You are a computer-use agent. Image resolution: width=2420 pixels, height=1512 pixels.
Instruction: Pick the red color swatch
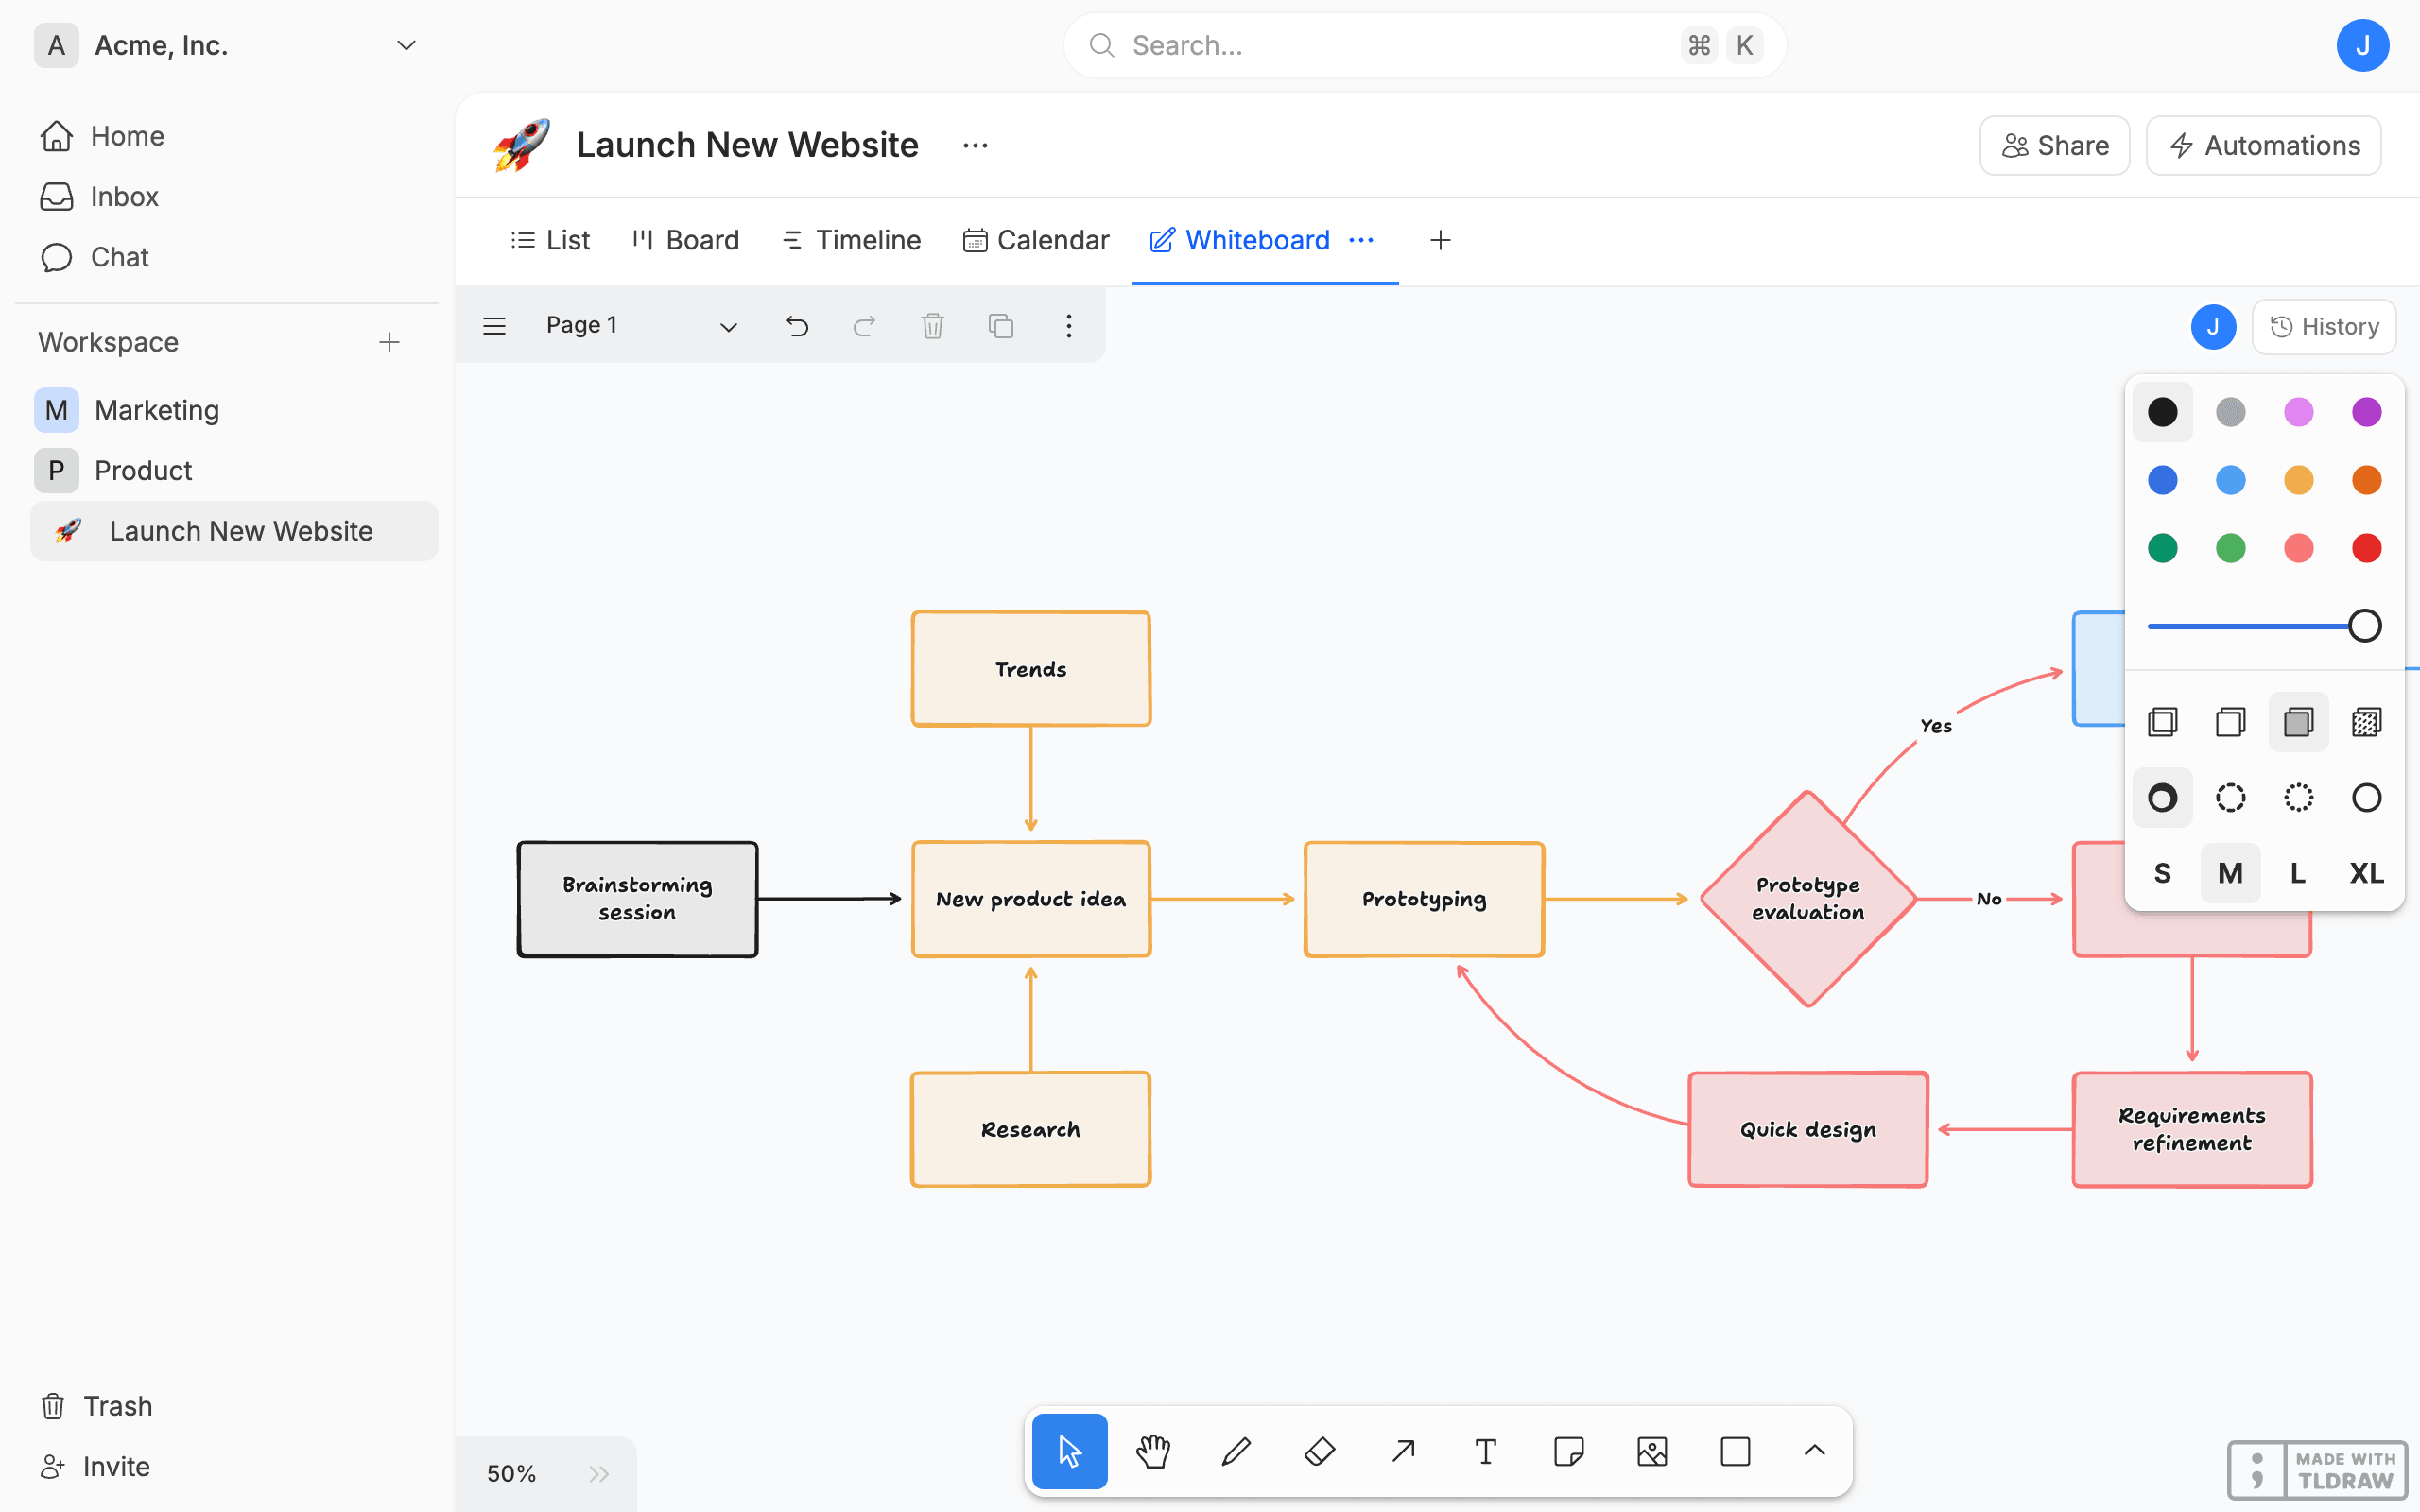pos(2366,548)
